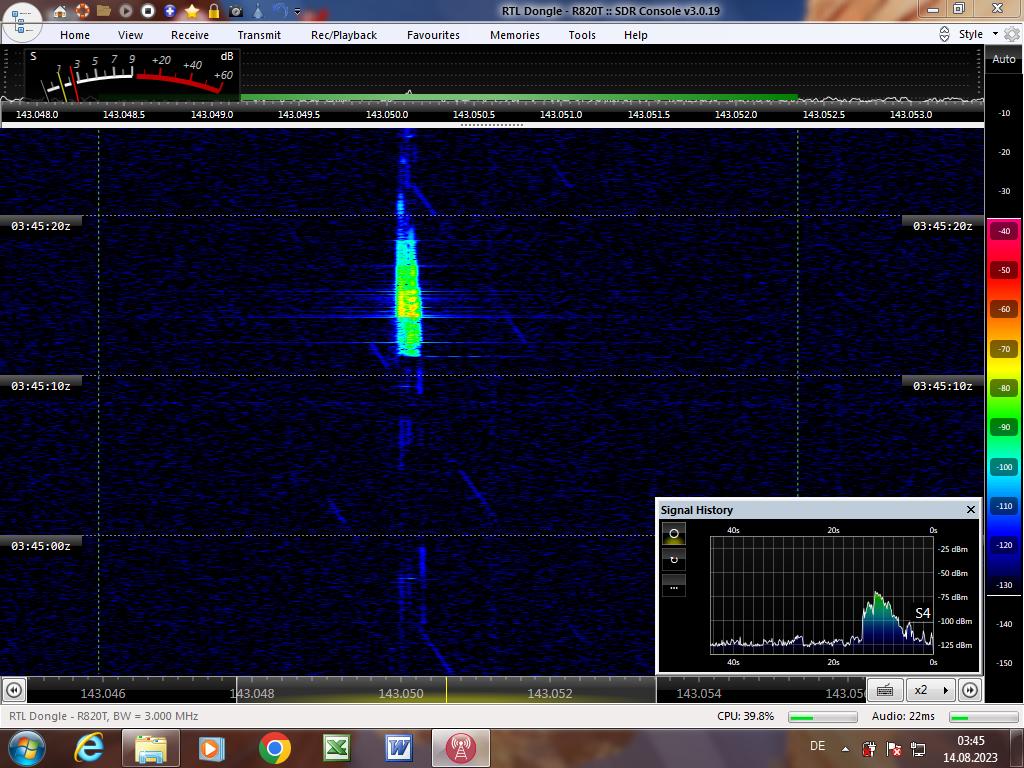Click the blue curved undo arrow icon
1024x768 pixels.
coord(280,11)
